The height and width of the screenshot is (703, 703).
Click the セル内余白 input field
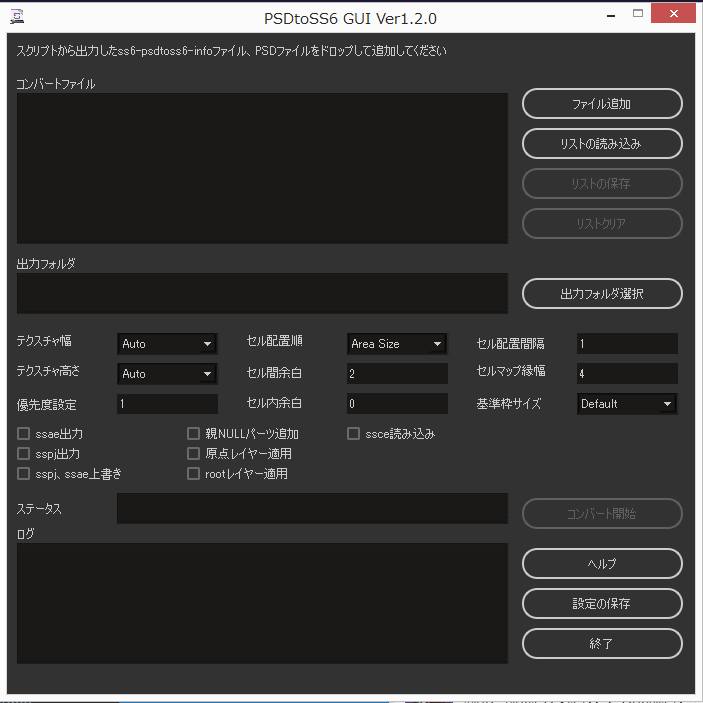(397, 404)
